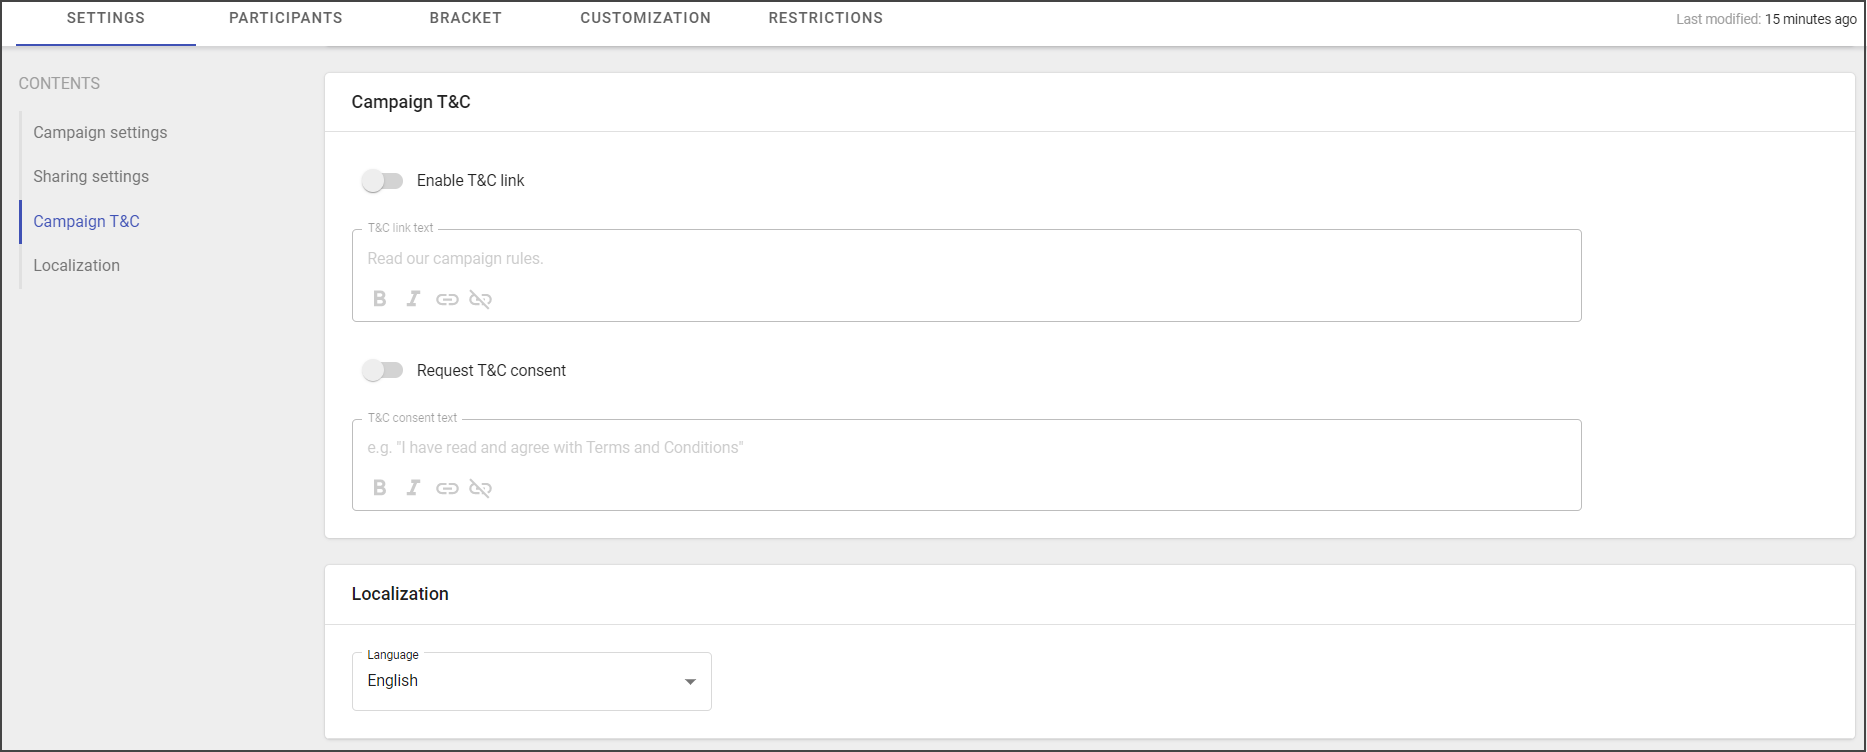Click the Campaign T&C section heading
1867x752 pixels.
click(411, 102)
